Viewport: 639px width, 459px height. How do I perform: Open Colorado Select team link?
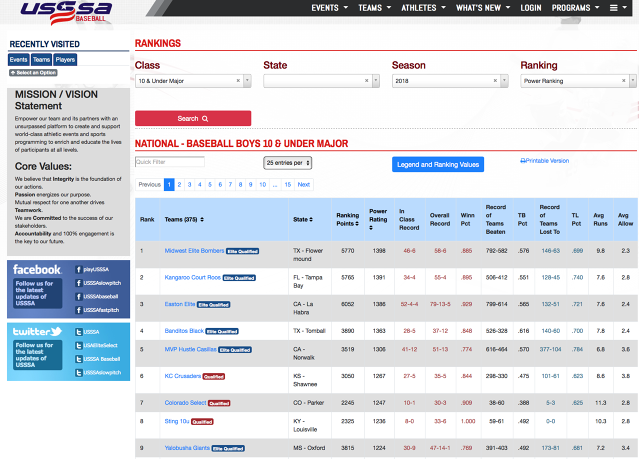click(x=185, y=403)
